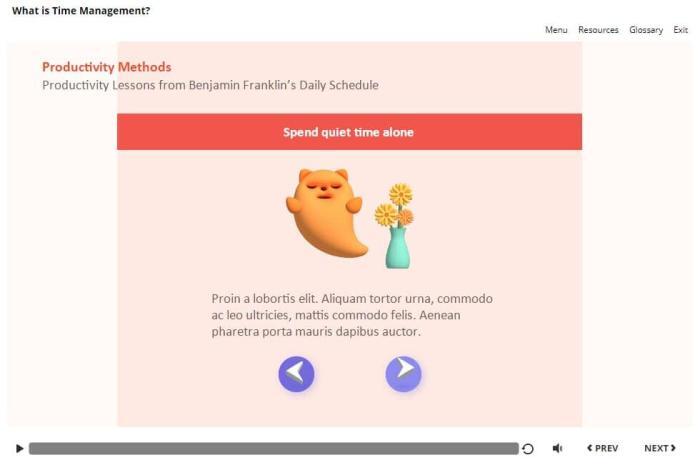Click the replay circular arrow icon

528,449
